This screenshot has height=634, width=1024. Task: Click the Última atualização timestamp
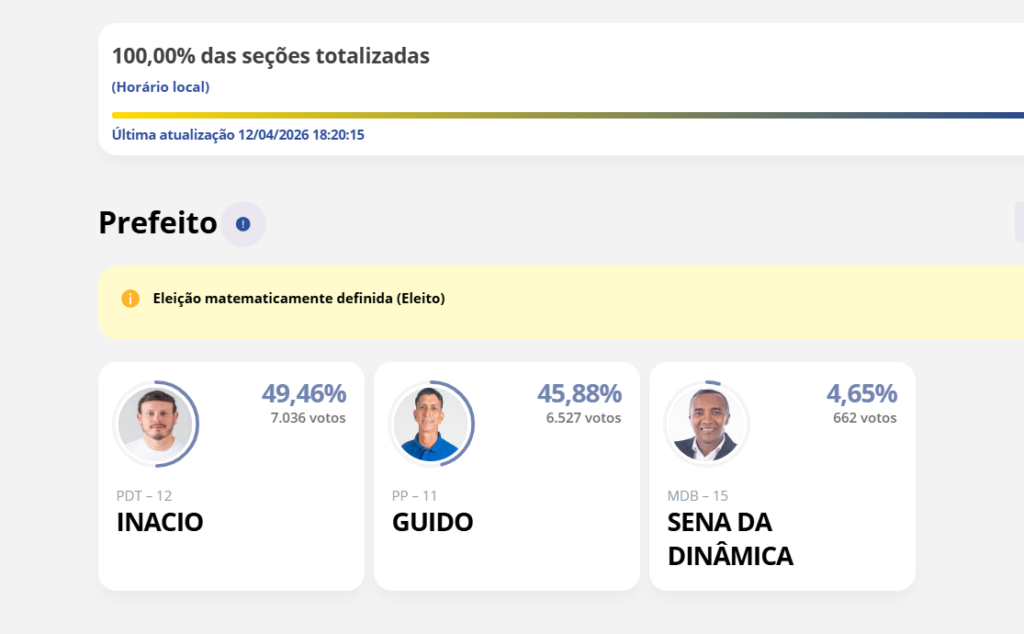238,135
